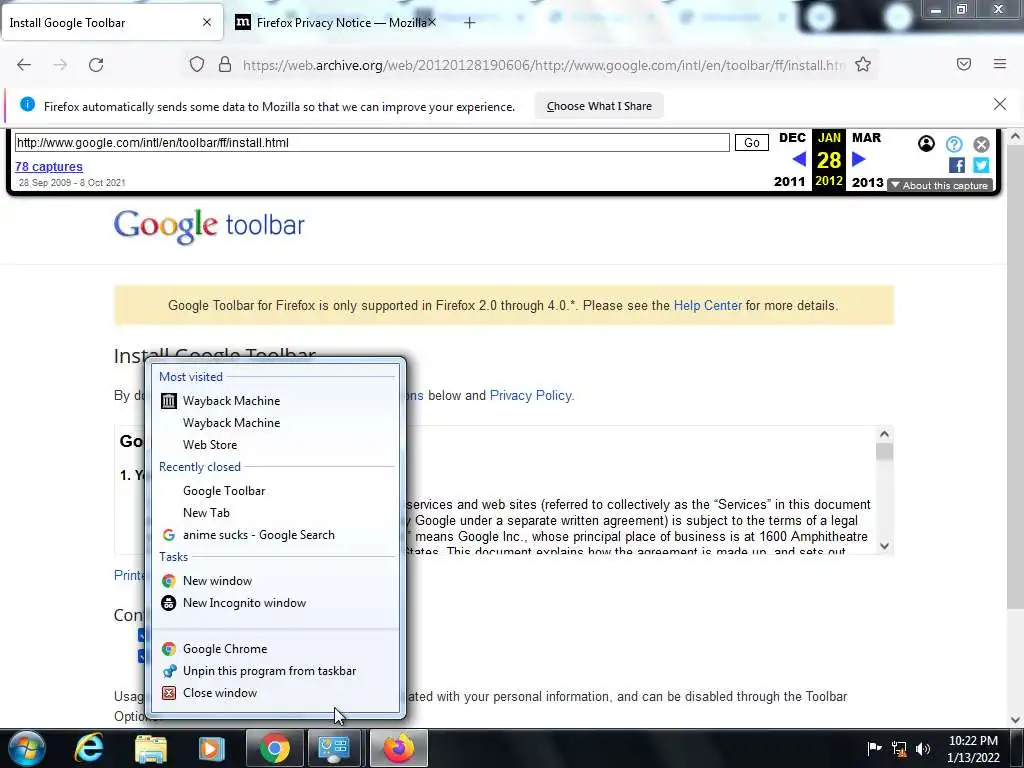Expand About this capture dropdown
Image resolution: width=1024 pixels, height=768 pixels.
[940, 185]
